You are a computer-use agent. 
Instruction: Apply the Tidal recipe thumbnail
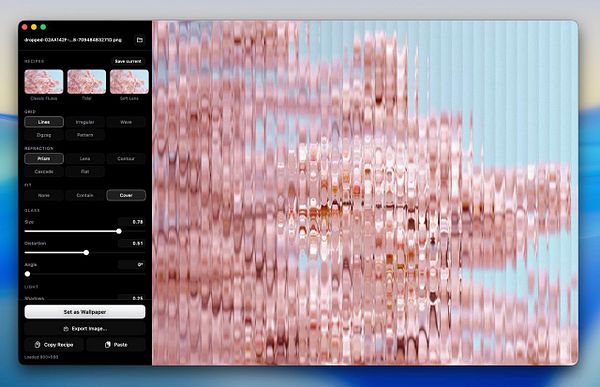86,82
